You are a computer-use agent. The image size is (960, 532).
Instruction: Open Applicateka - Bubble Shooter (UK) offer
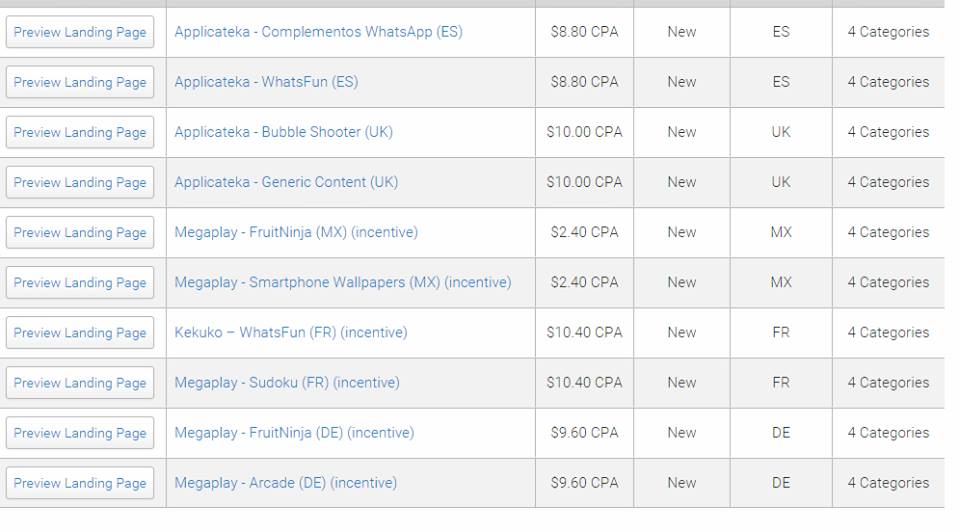[283, 132]
